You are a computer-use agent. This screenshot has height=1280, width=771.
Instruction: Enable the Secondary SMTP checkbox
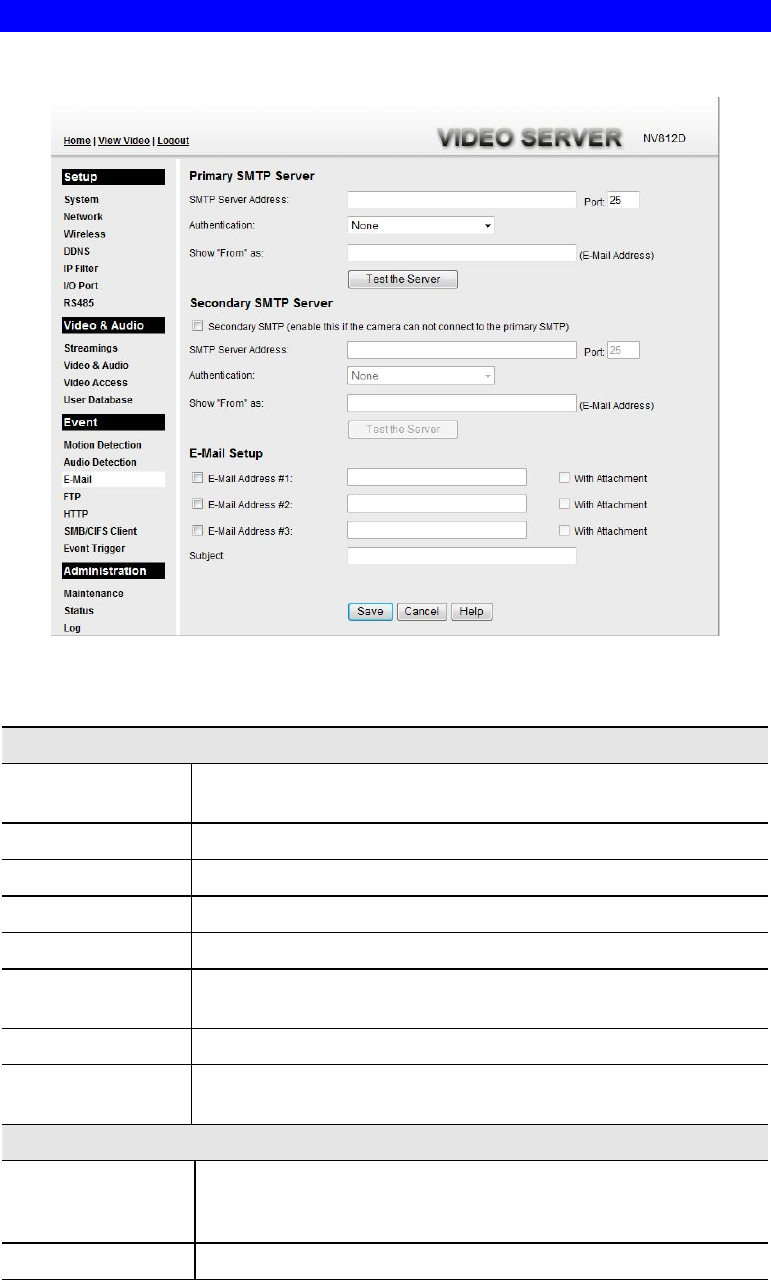[x=197, y=326]
